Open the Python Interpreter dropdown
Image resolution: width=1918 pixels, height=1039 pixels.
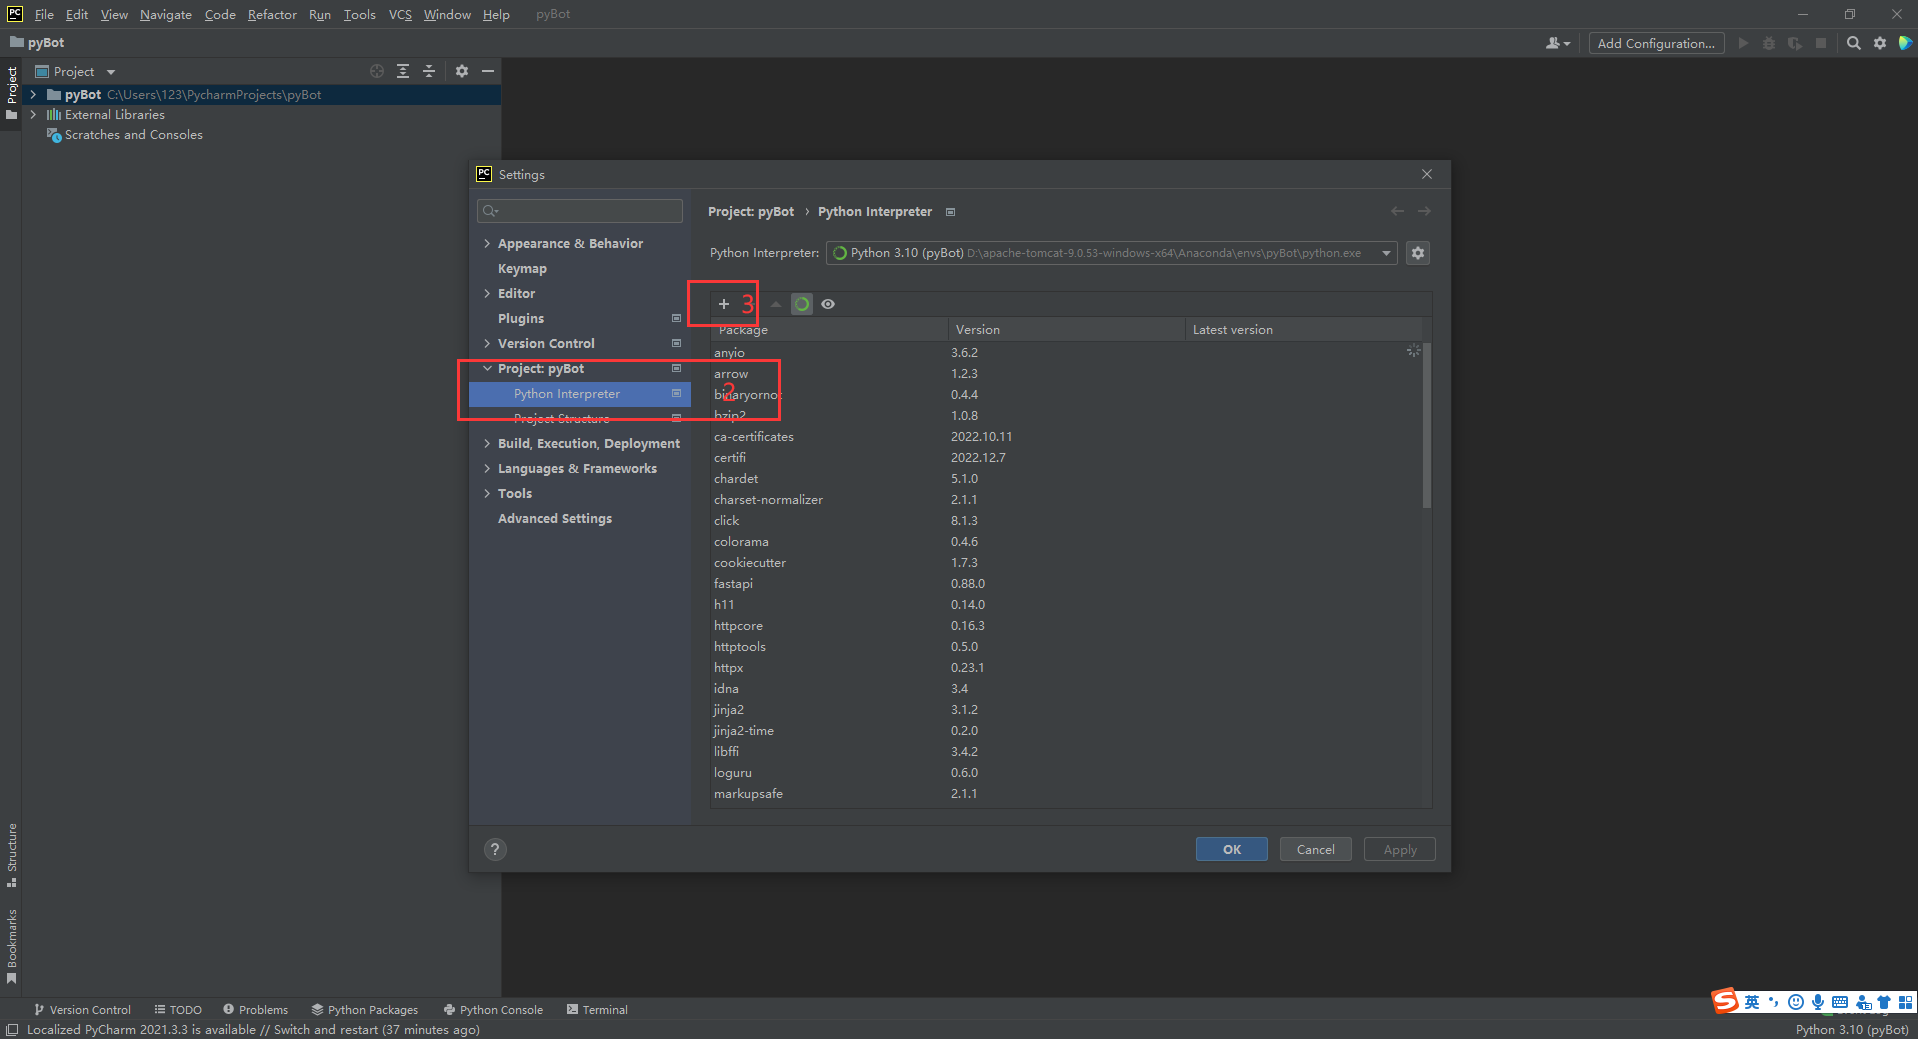click(x=1112, y=253)
